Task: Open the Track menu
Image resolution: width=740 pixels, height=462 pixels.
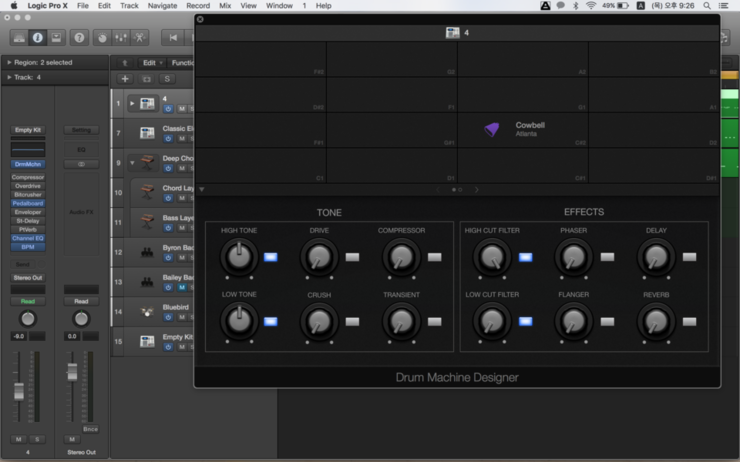Action: (129, 6)
